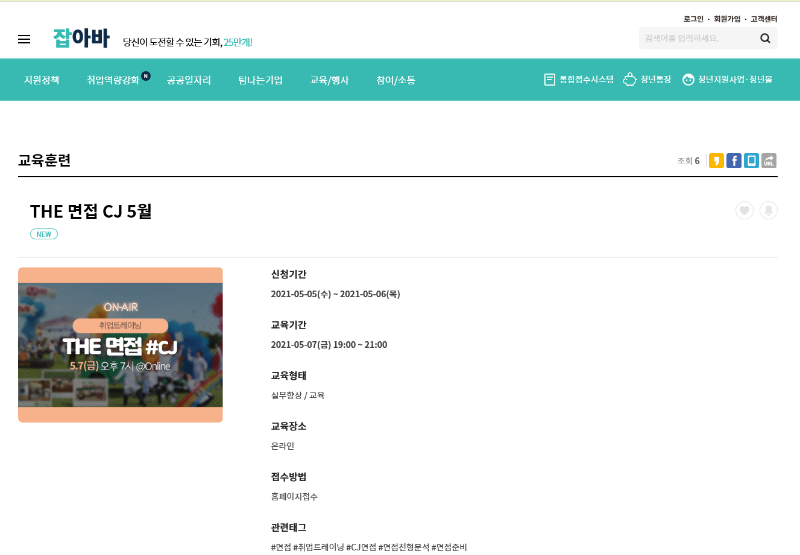
Task: Toggle the bell notification icon
Action: [x=768, y=210]
